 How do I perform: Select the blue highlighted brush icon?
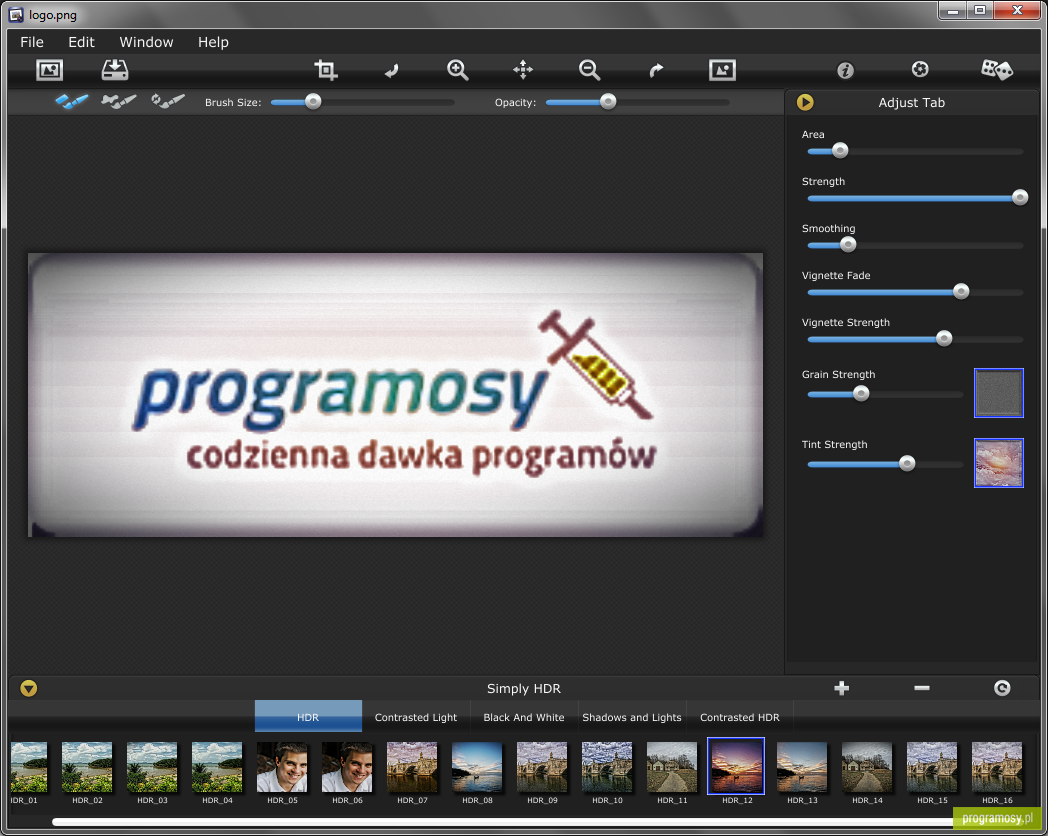72,102
